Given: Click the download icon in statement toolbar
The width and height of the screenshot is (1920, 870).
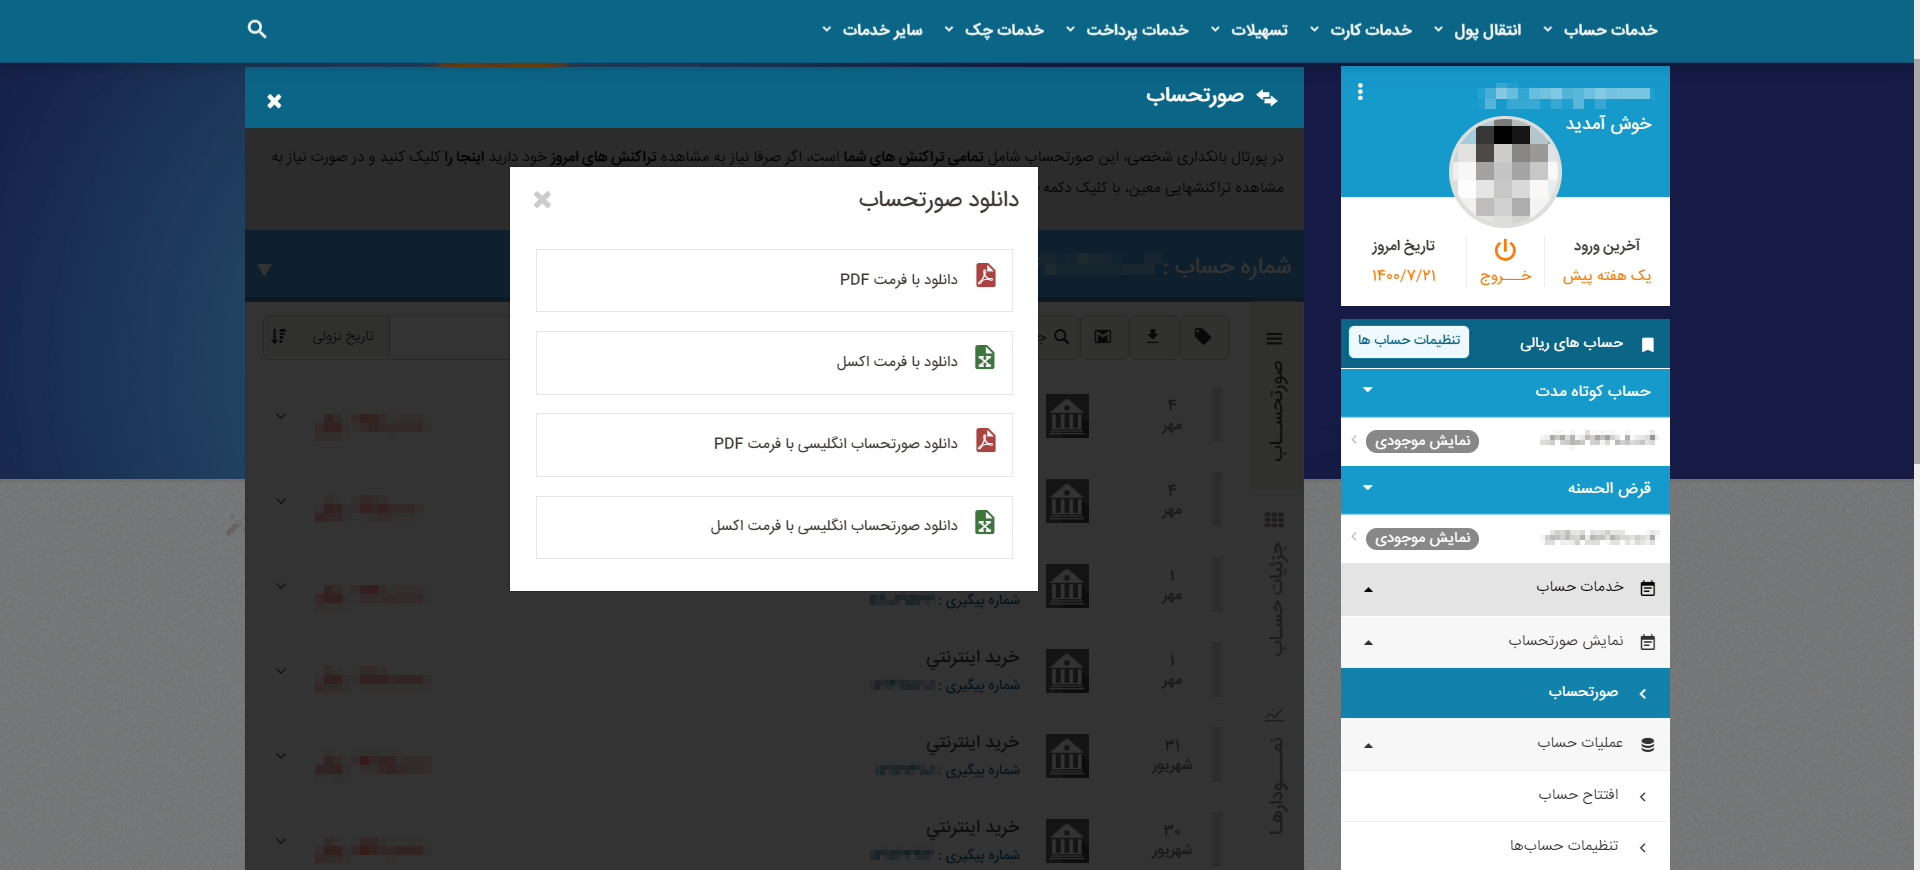Looking at the screenshot, I should tap(1153, 337).
